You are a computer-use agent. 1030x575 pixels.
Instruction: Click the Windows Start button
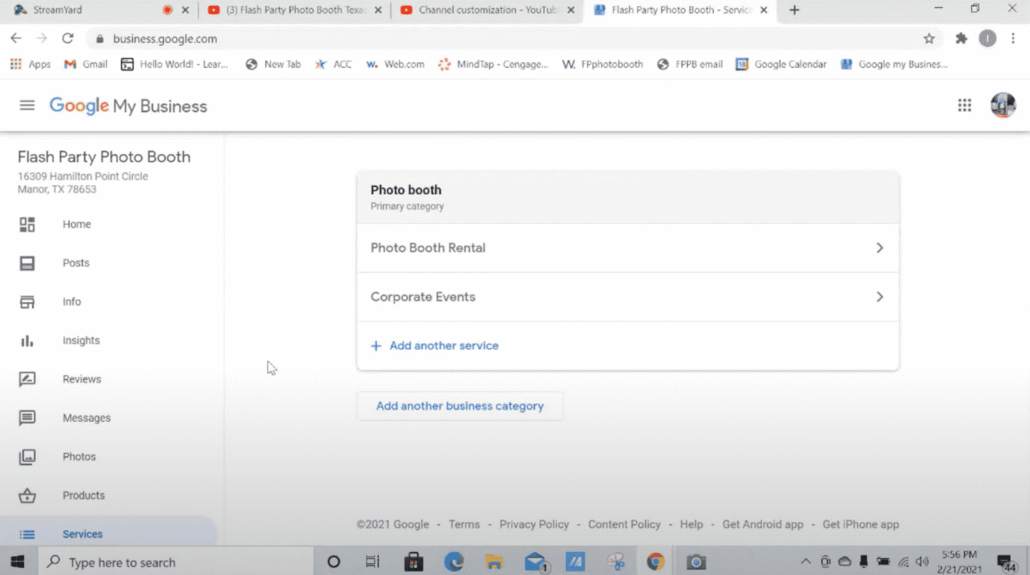tap(18, 562)
